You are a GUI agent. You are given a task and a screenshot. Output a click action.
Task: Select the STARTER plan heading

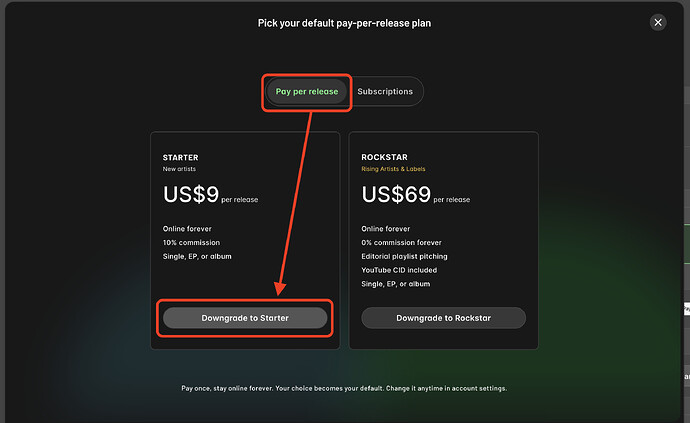tap(180, 157)
